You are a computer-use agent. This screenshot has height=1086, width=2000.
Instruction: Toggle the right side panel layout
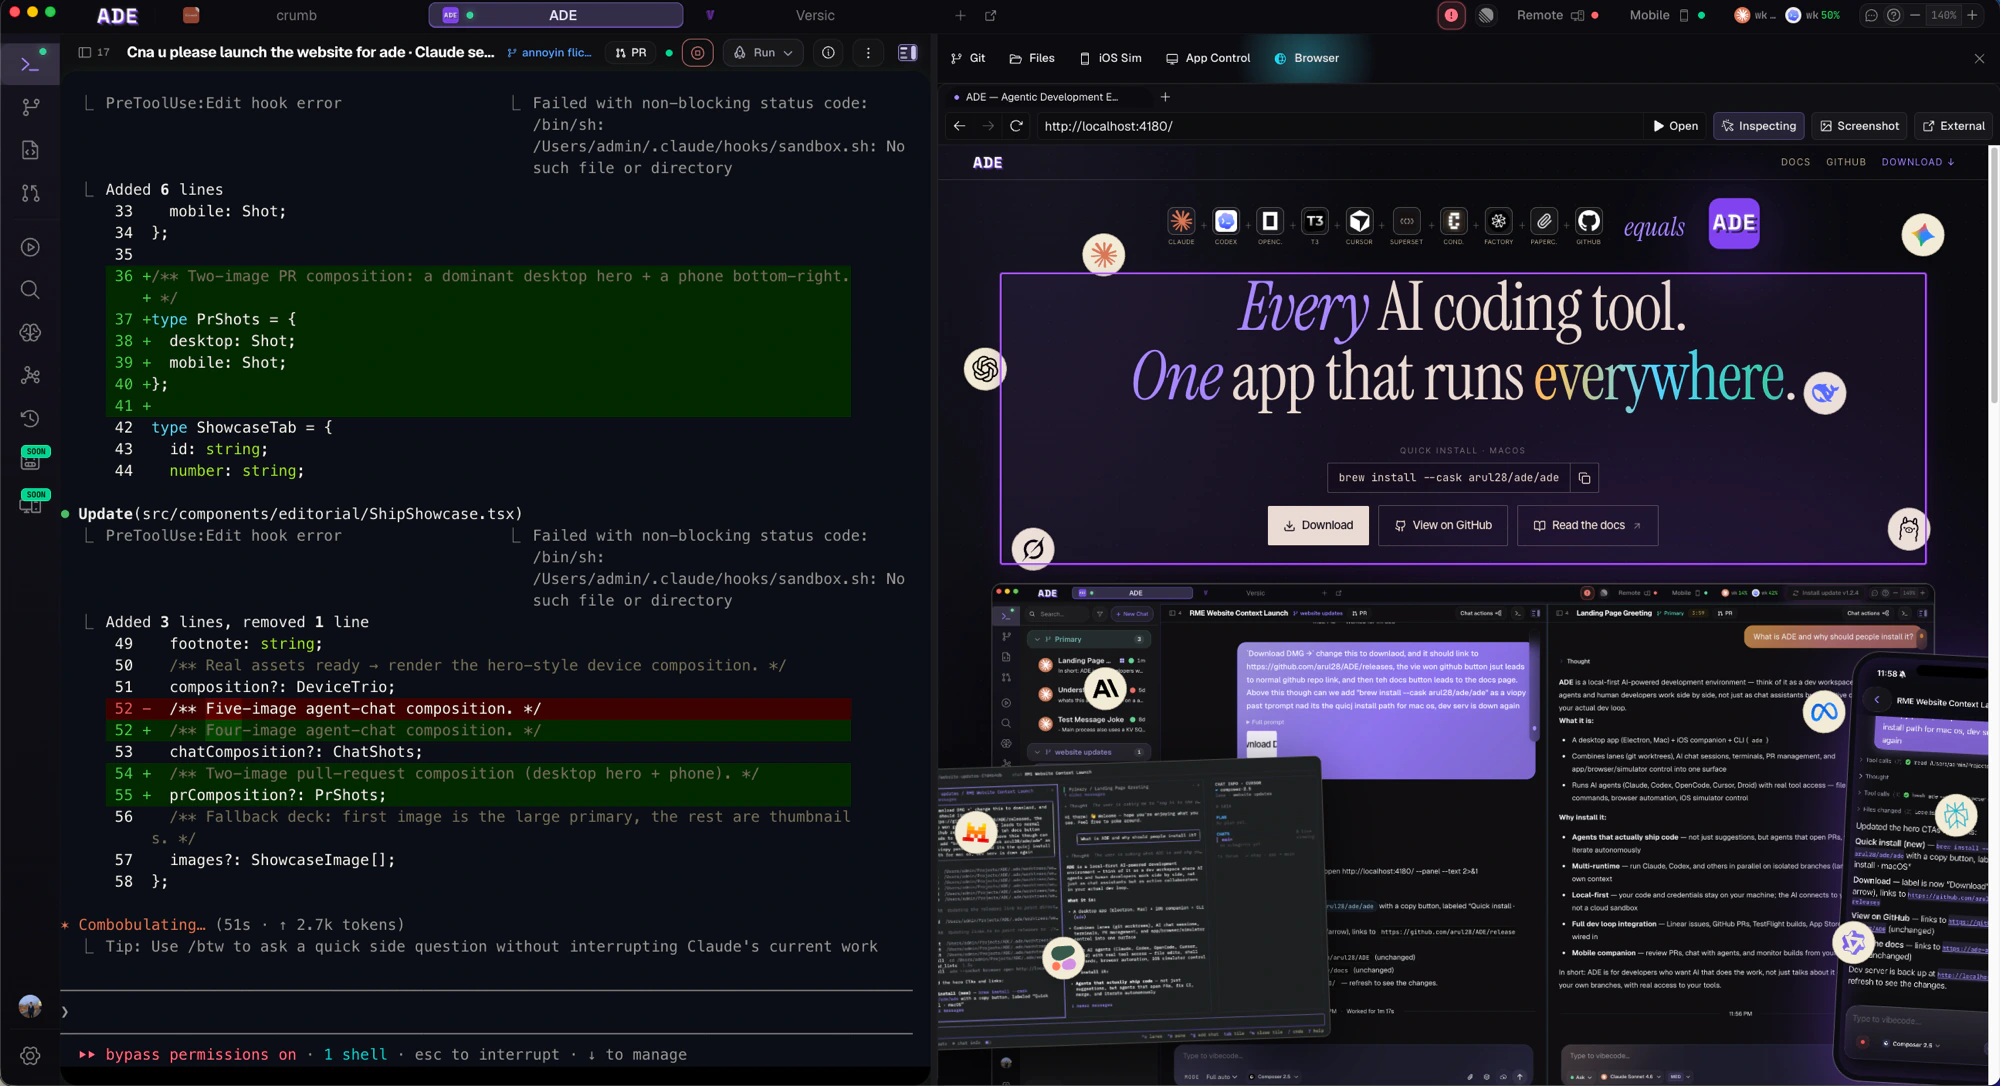pyautogui.click(x=908, y=53)
